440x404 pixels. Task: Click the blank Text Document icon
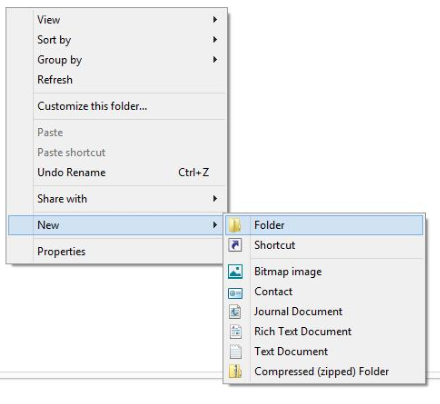tap(235, 352)
